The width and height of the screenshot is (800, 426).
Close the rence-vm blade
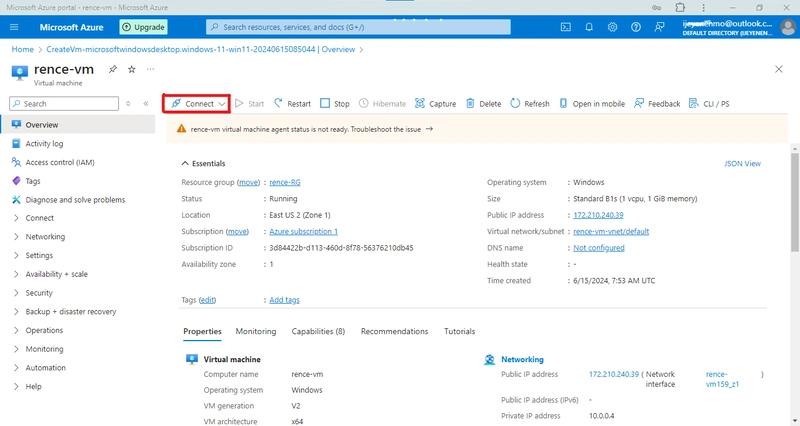point(779,69)
